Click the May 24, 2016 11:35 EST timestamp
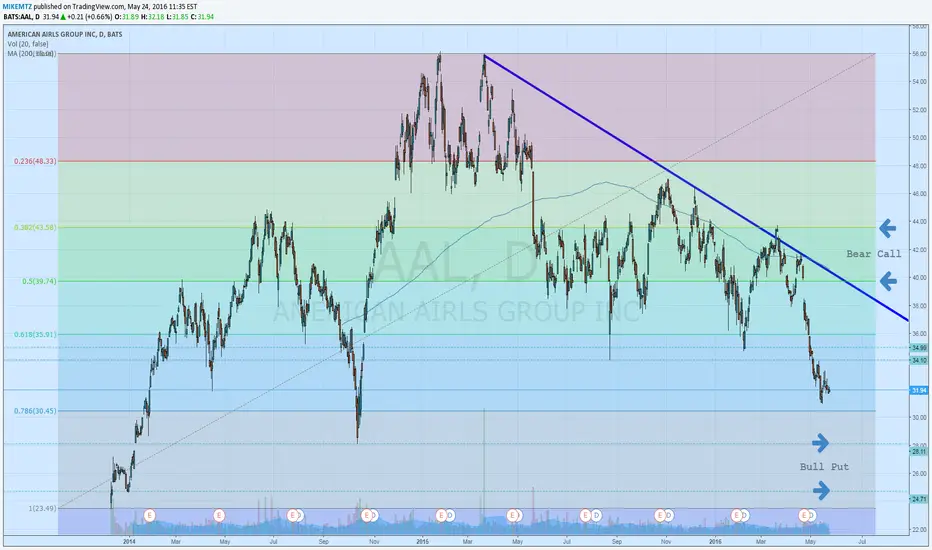 pyautogui.click(x=162, y=7)
